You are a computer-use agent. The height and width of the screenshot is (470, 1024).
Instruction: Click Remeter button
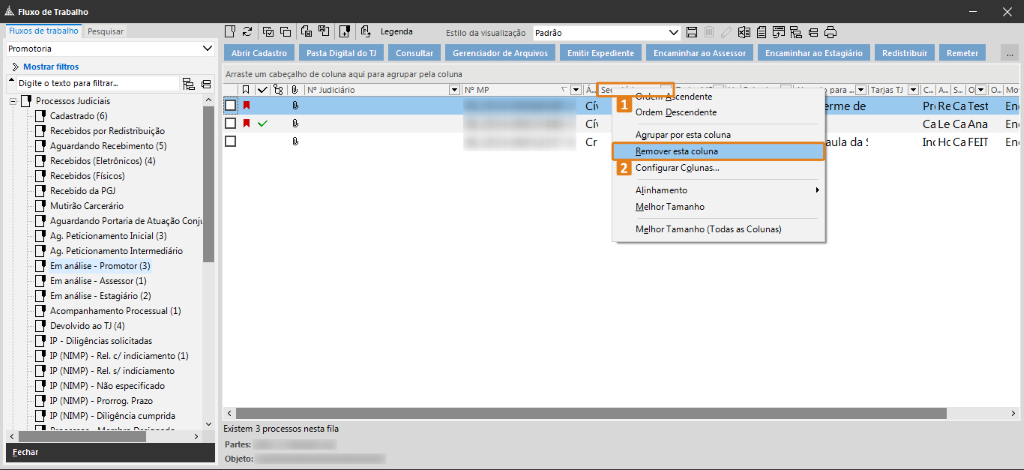(962, 53)
